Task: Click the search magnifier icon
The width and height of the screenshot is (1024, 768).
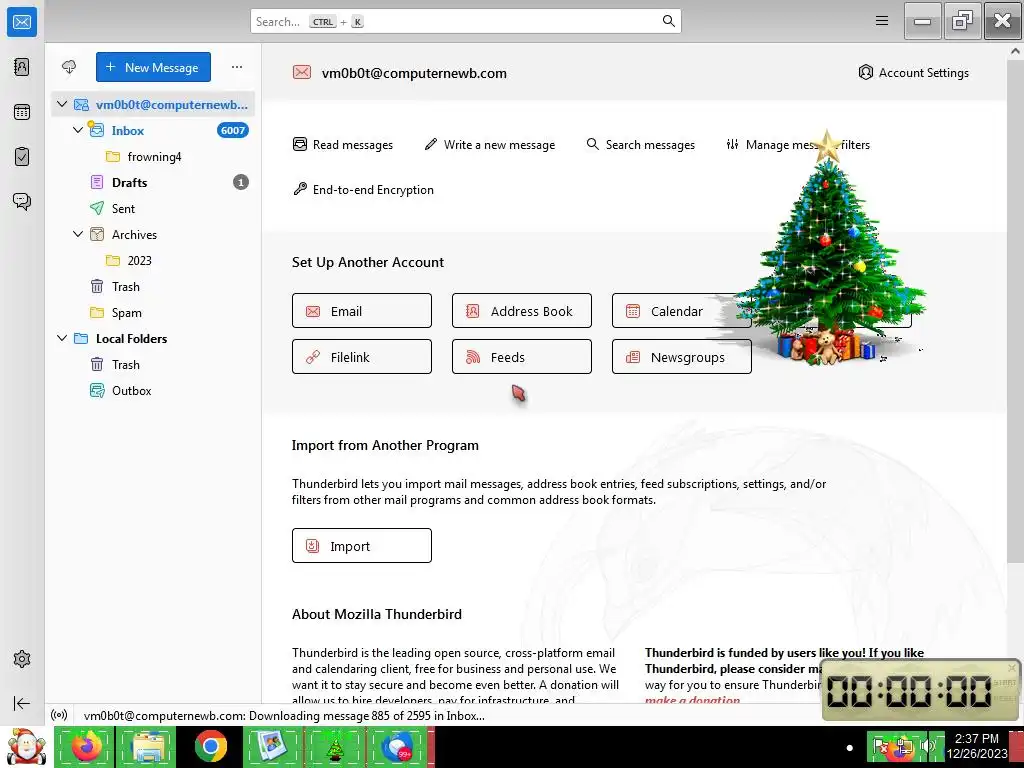Action: click(x=669, y=21)
